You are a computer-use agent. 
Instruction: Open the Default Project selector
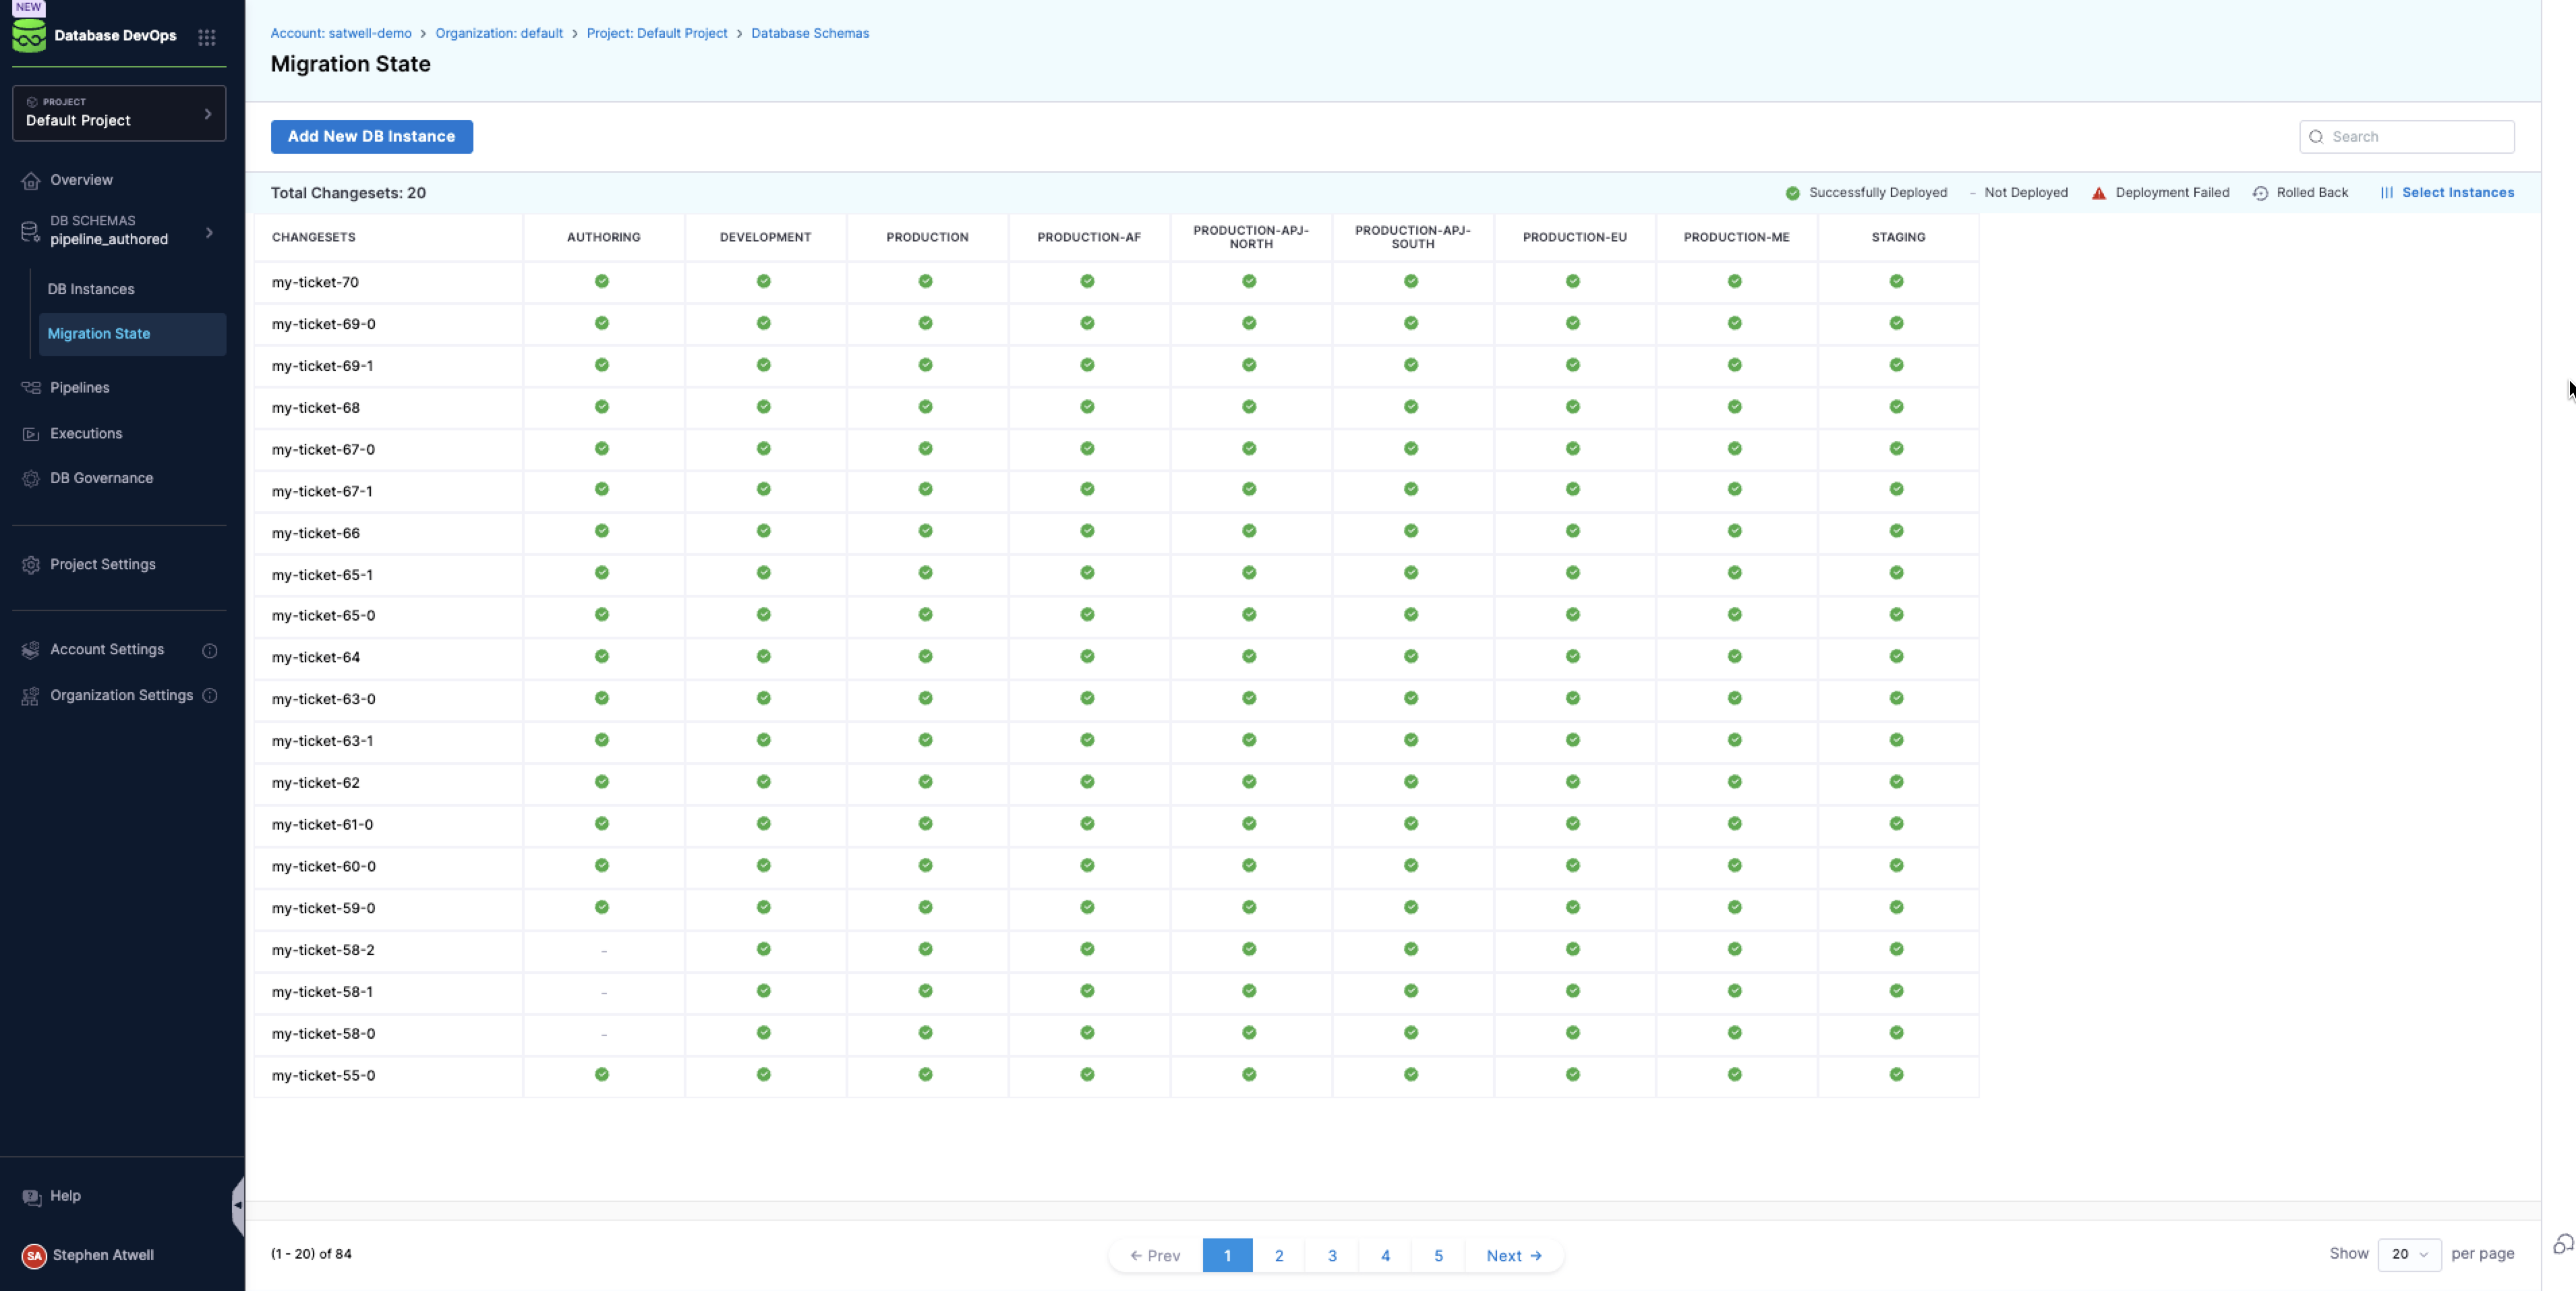pyautogui.click(x=119, y=113)
